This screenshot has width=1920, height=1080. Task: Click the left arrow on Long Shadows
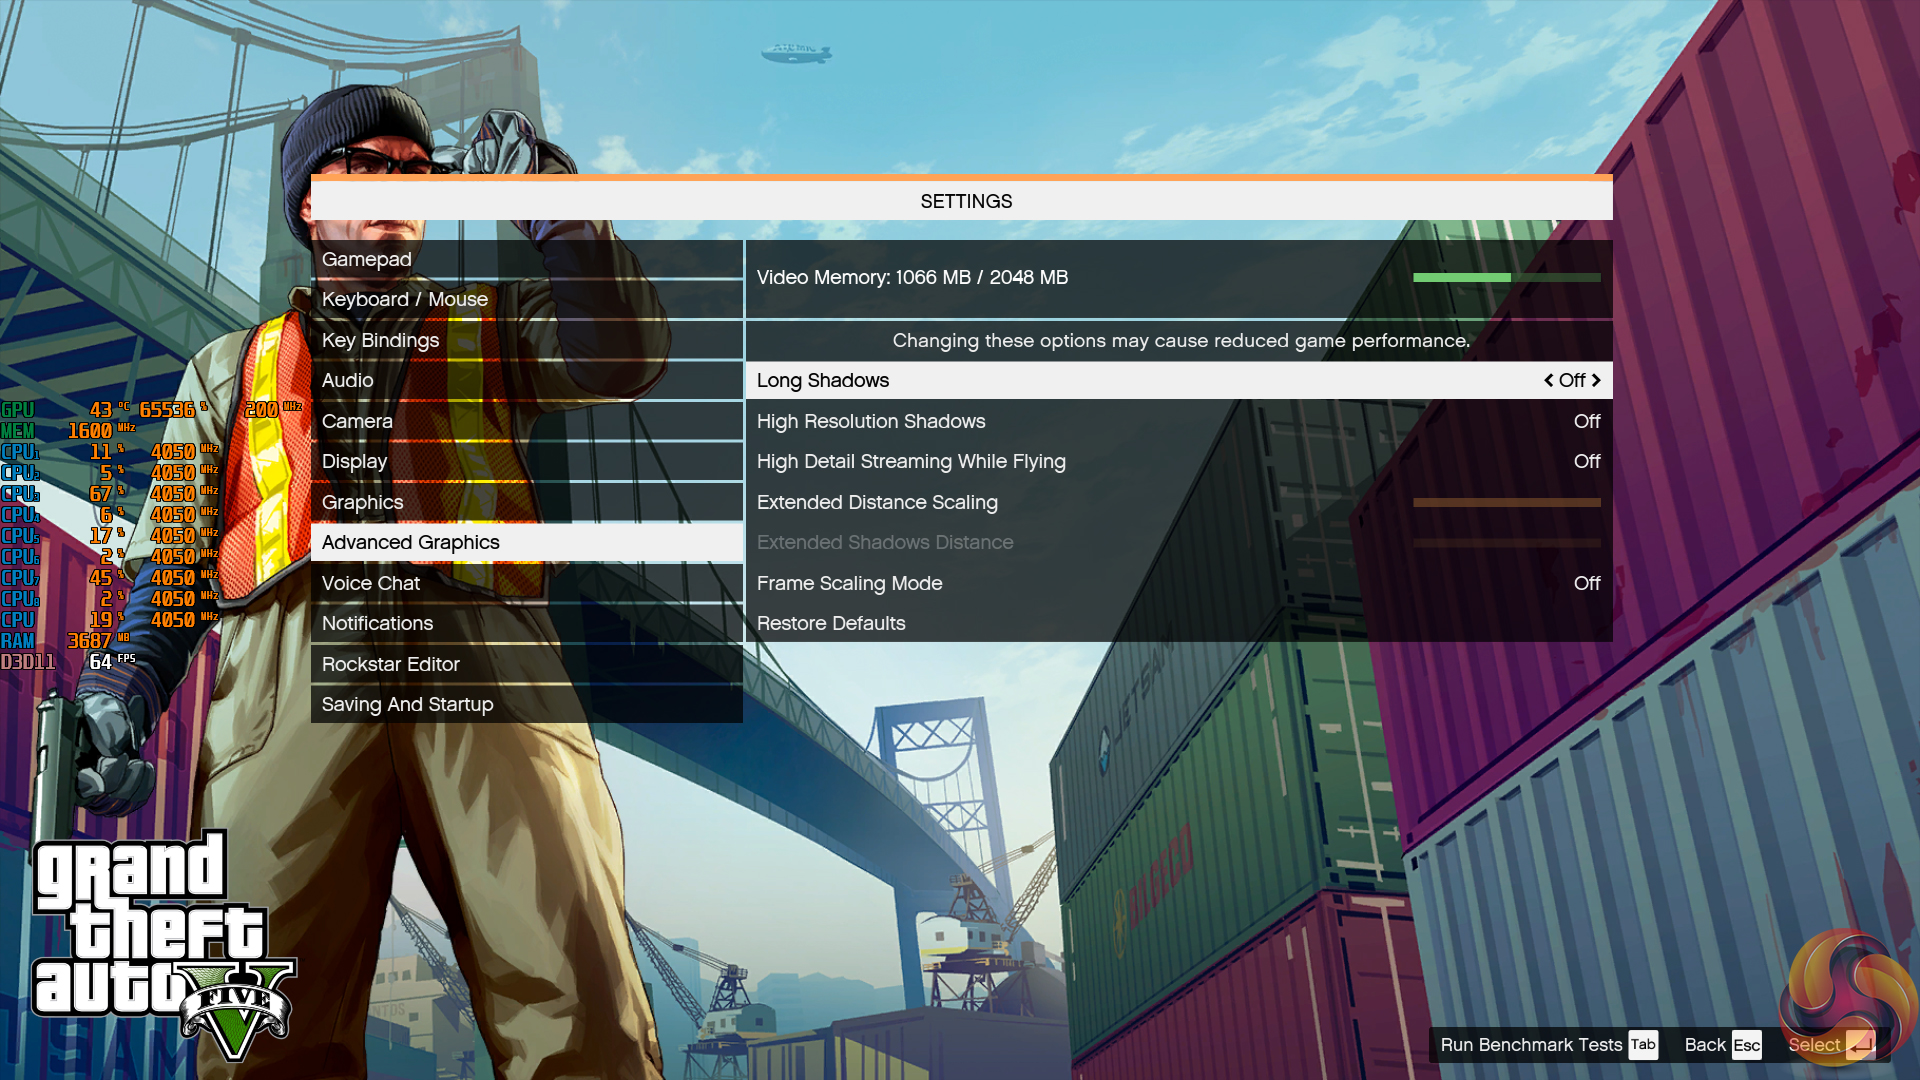[1549, 380]
